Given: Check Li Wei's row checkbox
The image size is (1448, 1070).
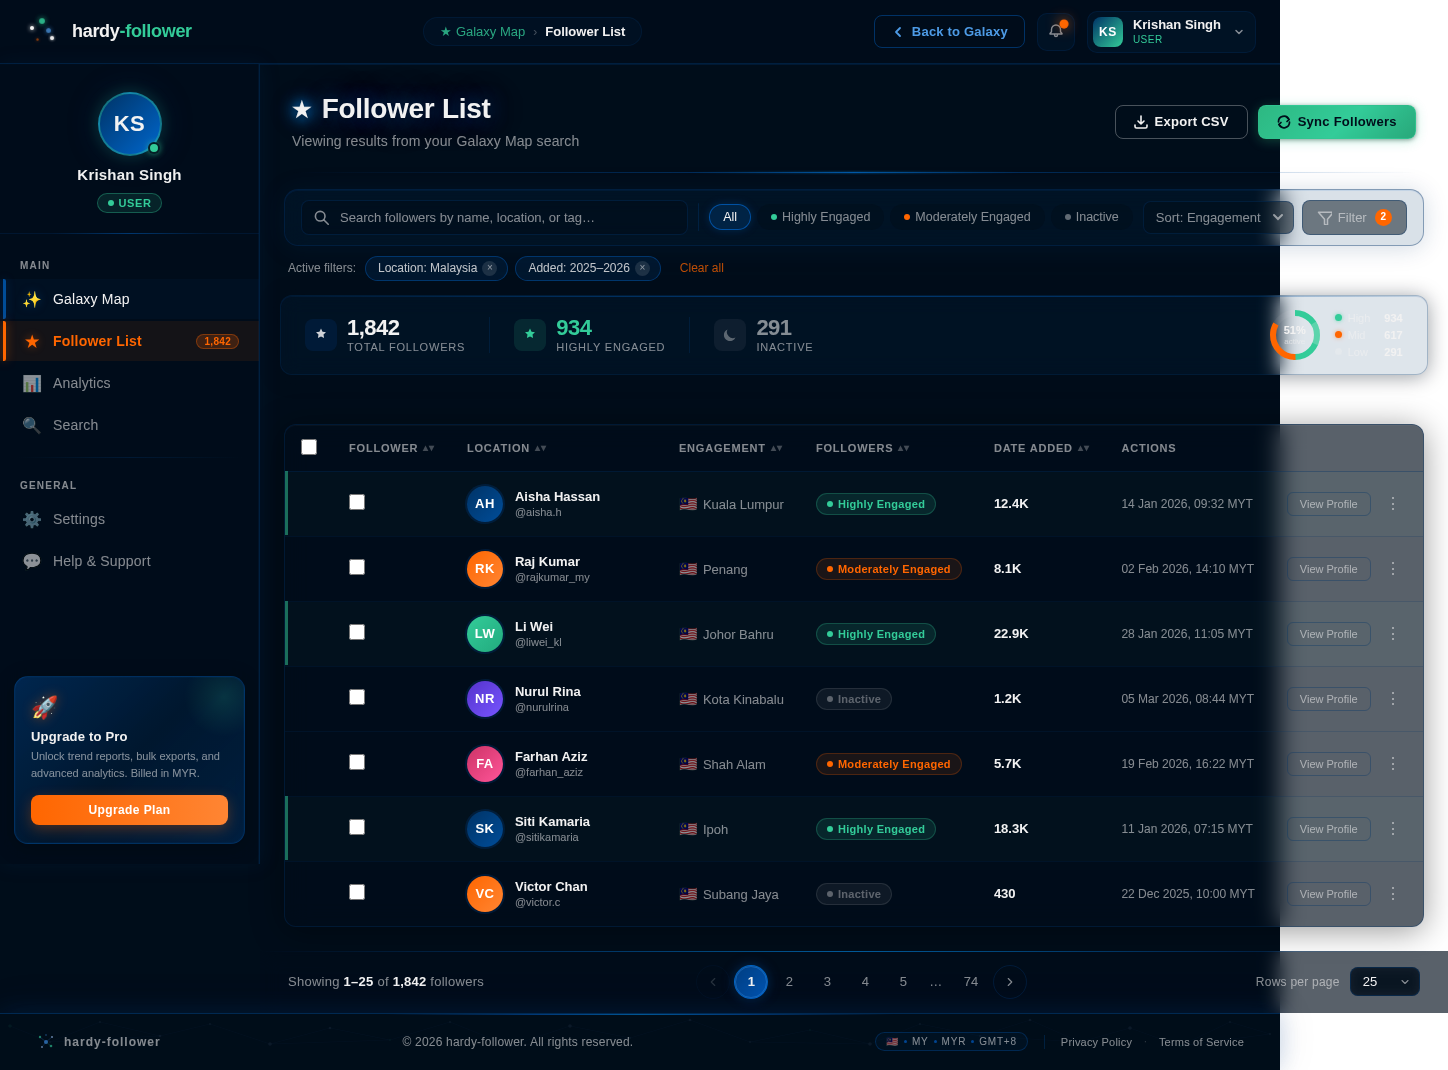Looking at the screenshot, I should point(357,632).
